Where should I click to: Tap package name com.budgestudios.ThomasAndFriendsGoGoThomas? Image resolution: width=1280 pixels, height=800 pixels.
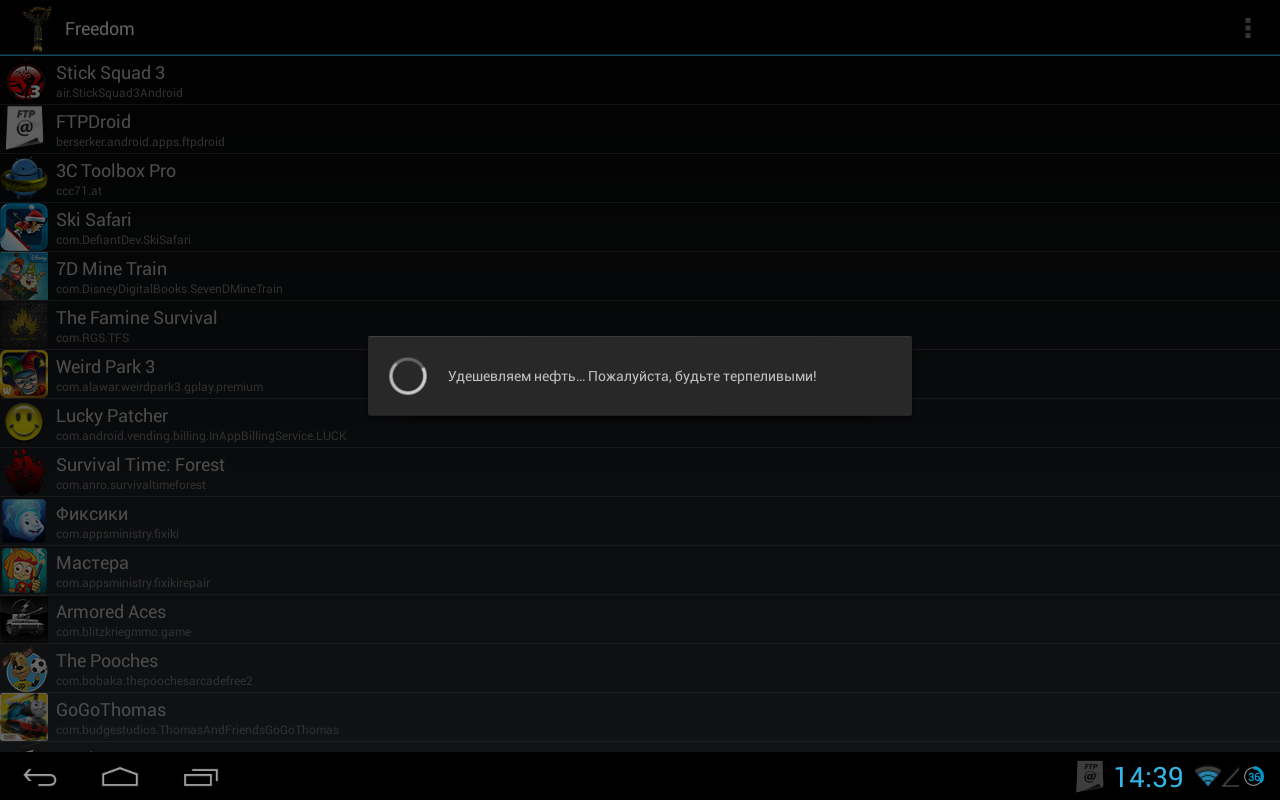coord(197,730)
